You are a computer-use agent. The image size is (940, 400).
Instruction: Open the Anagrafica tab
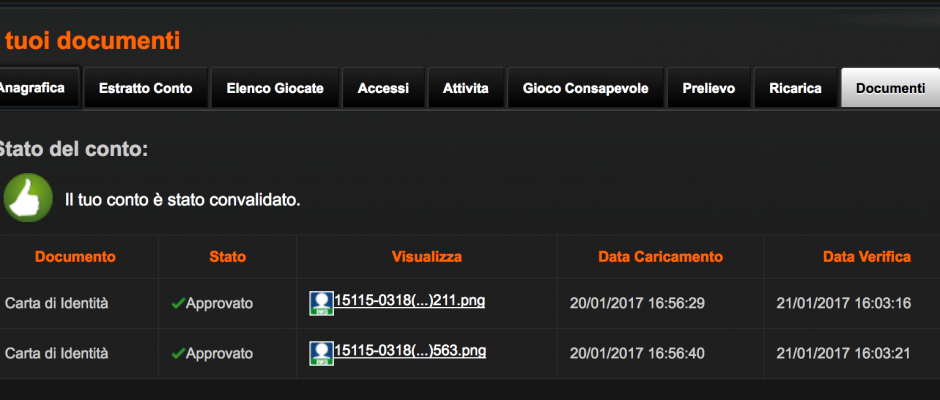[40, 88]
